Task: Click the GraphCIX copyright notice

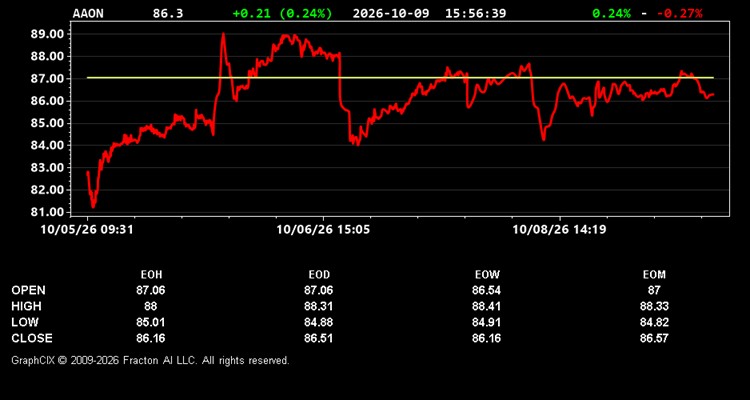Action: coord(150,360)
